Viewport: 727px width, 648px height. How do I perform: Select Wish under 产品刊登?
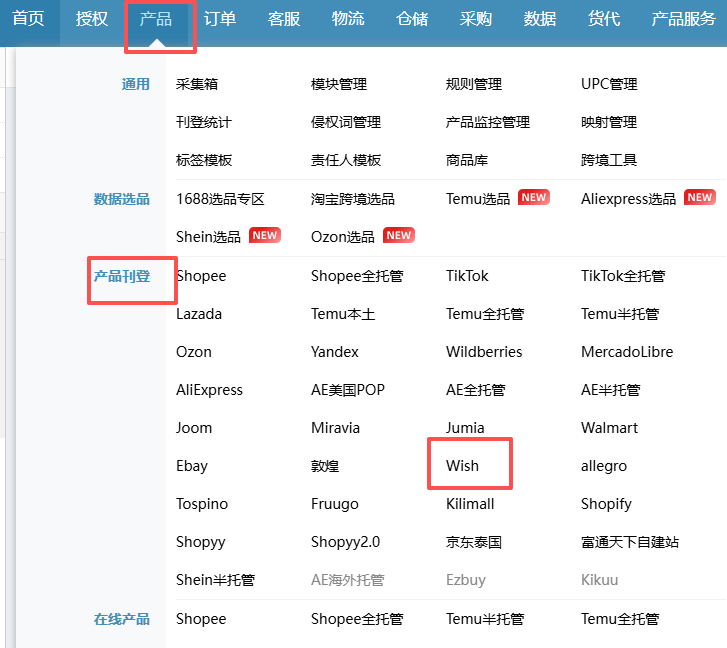pos(462,466)
